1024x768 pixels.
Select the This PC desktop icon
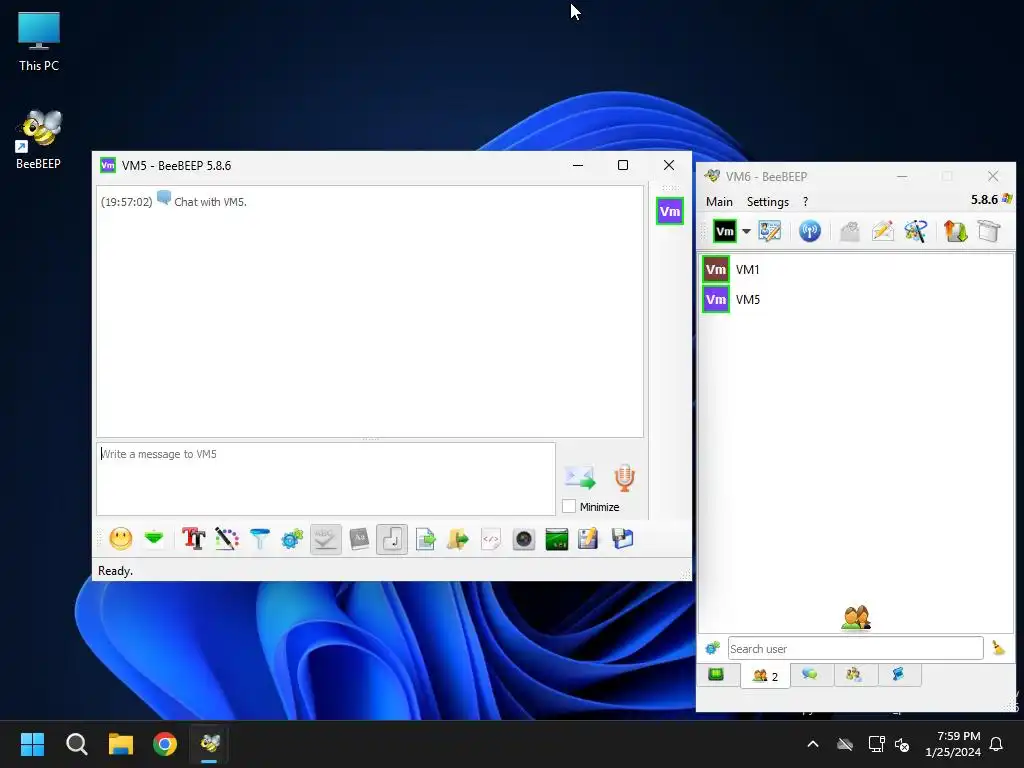point(39,42)
